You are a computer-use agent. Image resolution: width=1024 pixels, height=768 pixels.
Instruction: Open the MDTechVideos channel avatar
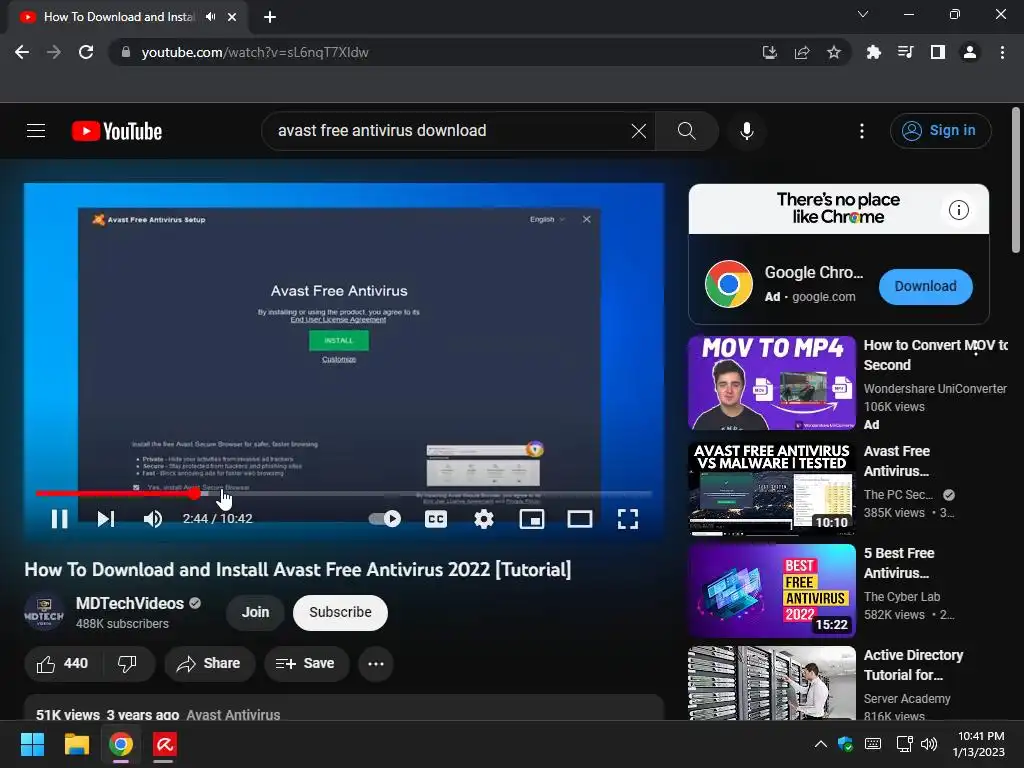coord(44,612)
